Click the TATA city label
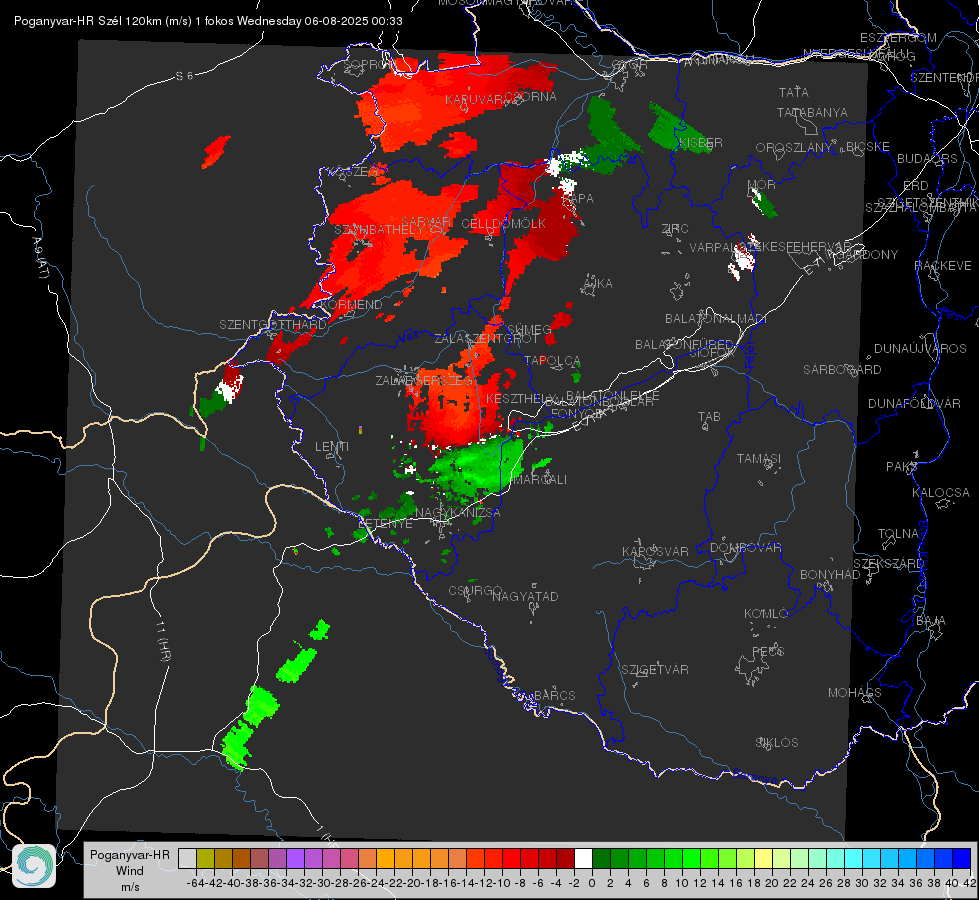 point(794,92)
